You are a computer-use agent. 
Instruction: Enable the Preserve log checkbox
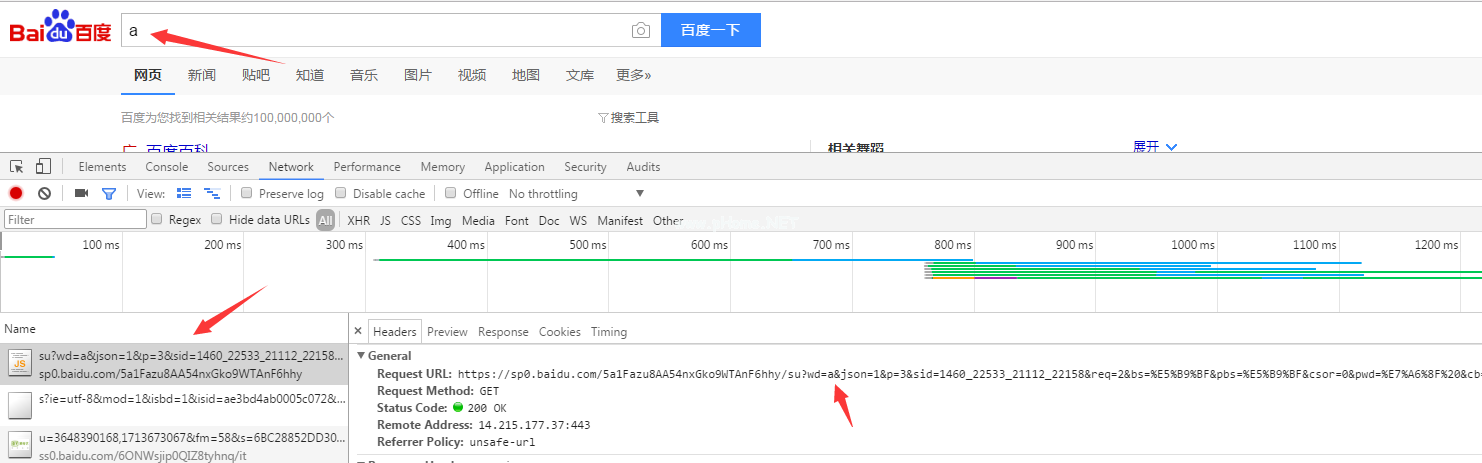246,193
